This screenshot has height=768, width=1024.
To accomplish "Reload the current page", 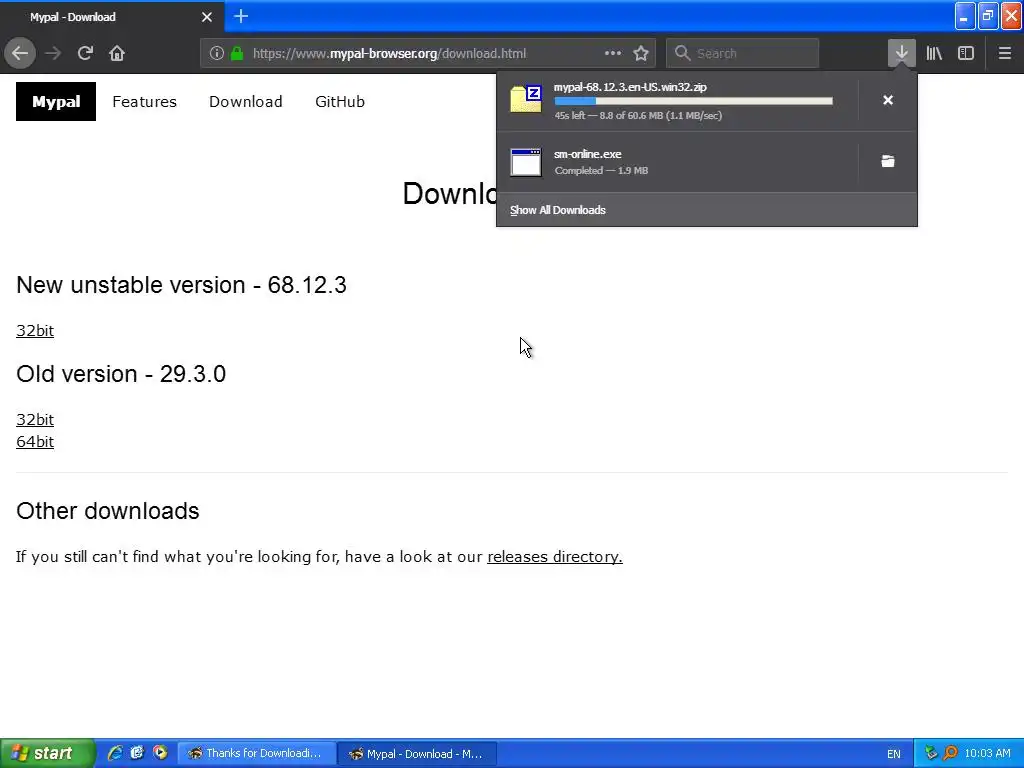I will pos(85,54).
